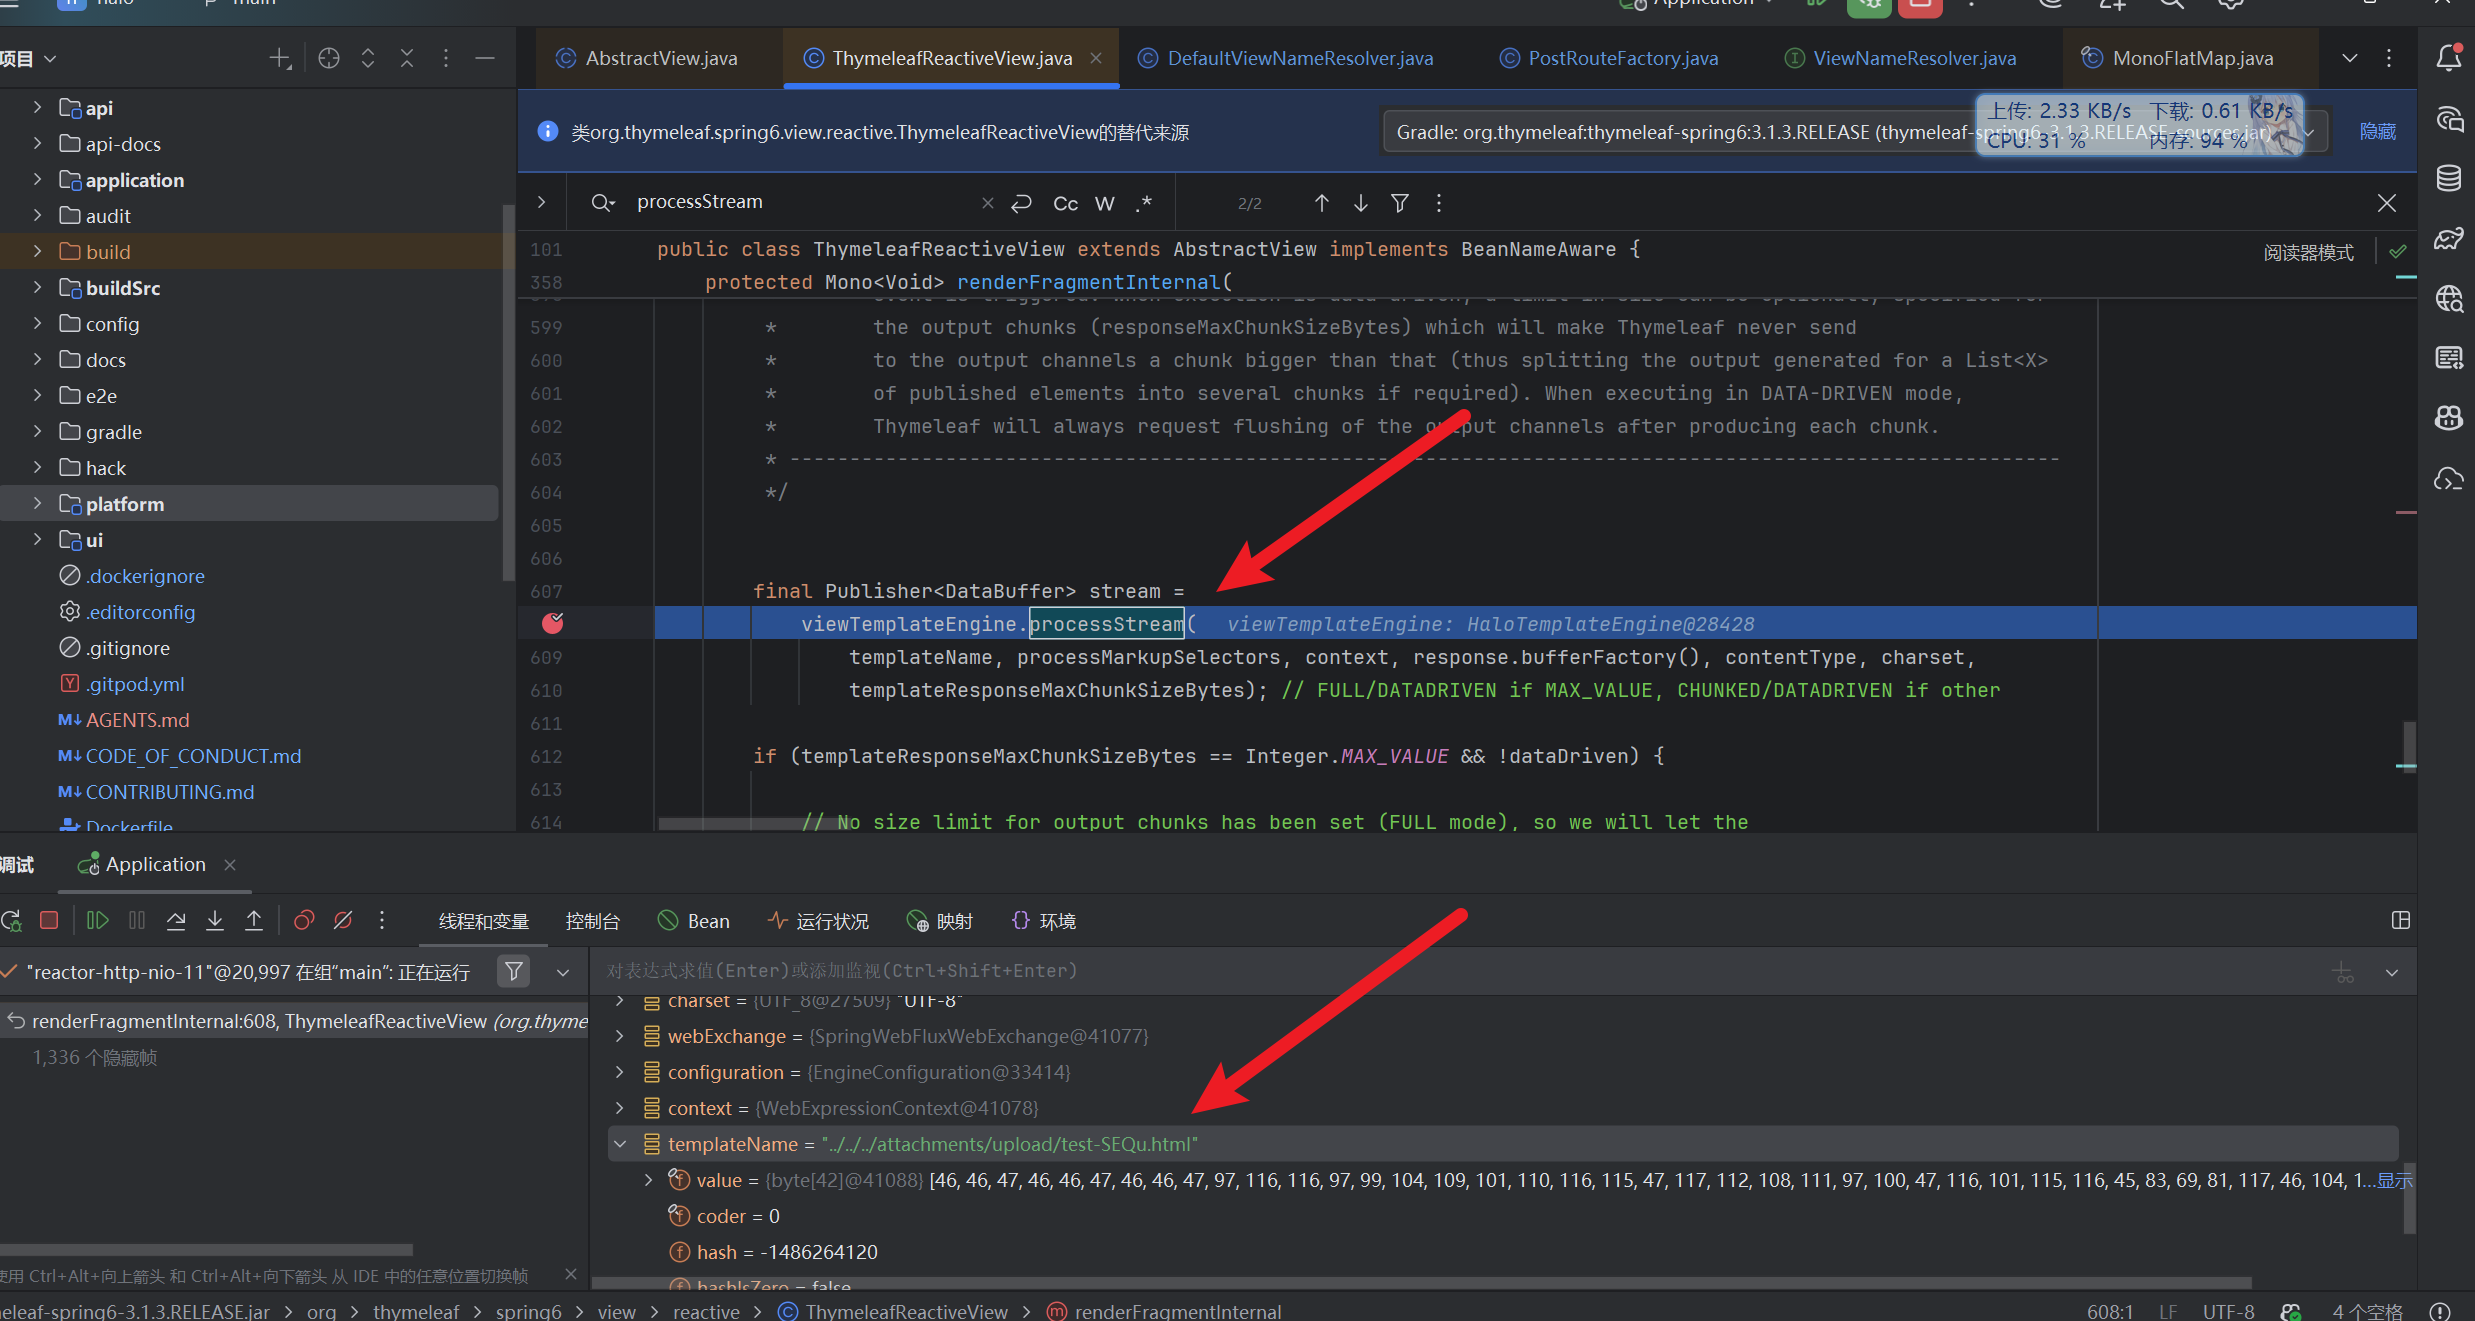Click the 阅读器模式 reader mode button
This screenshot has width=2475, height=1321.
click(2308, 252)
